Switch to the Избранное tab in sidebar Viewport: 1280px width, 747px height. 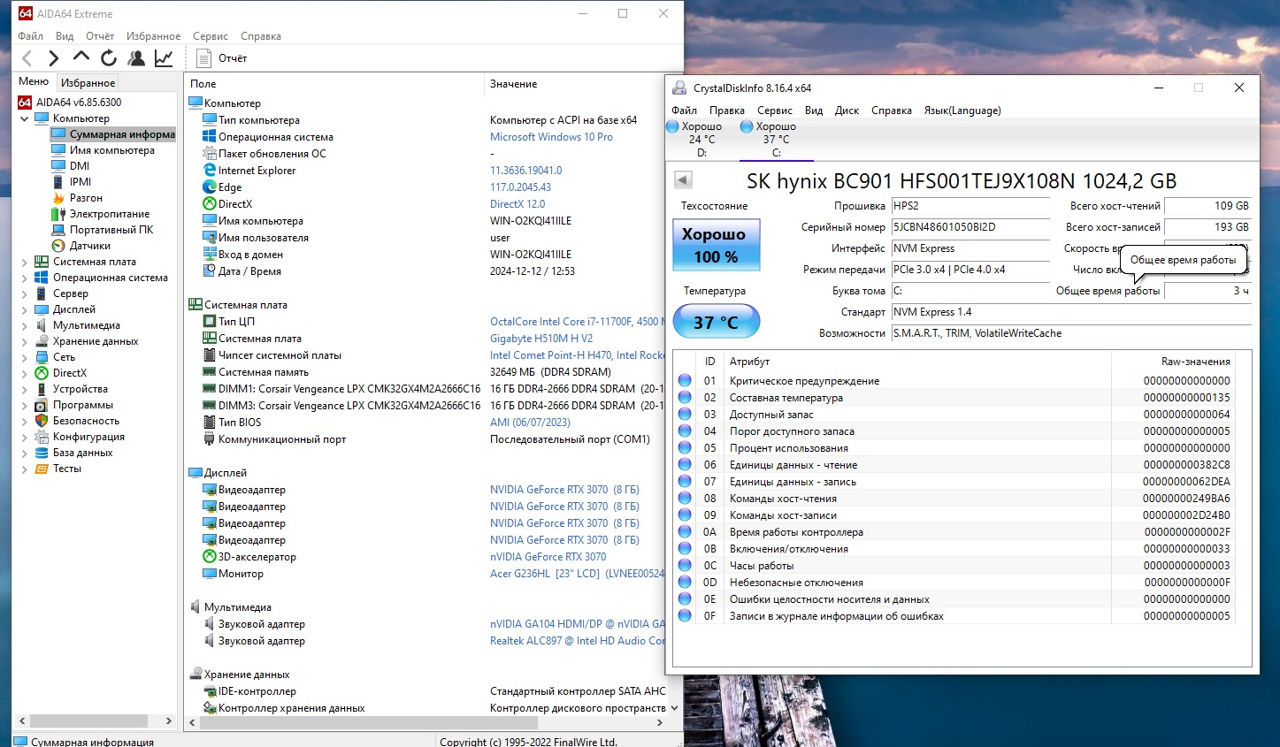coord(87,83)
